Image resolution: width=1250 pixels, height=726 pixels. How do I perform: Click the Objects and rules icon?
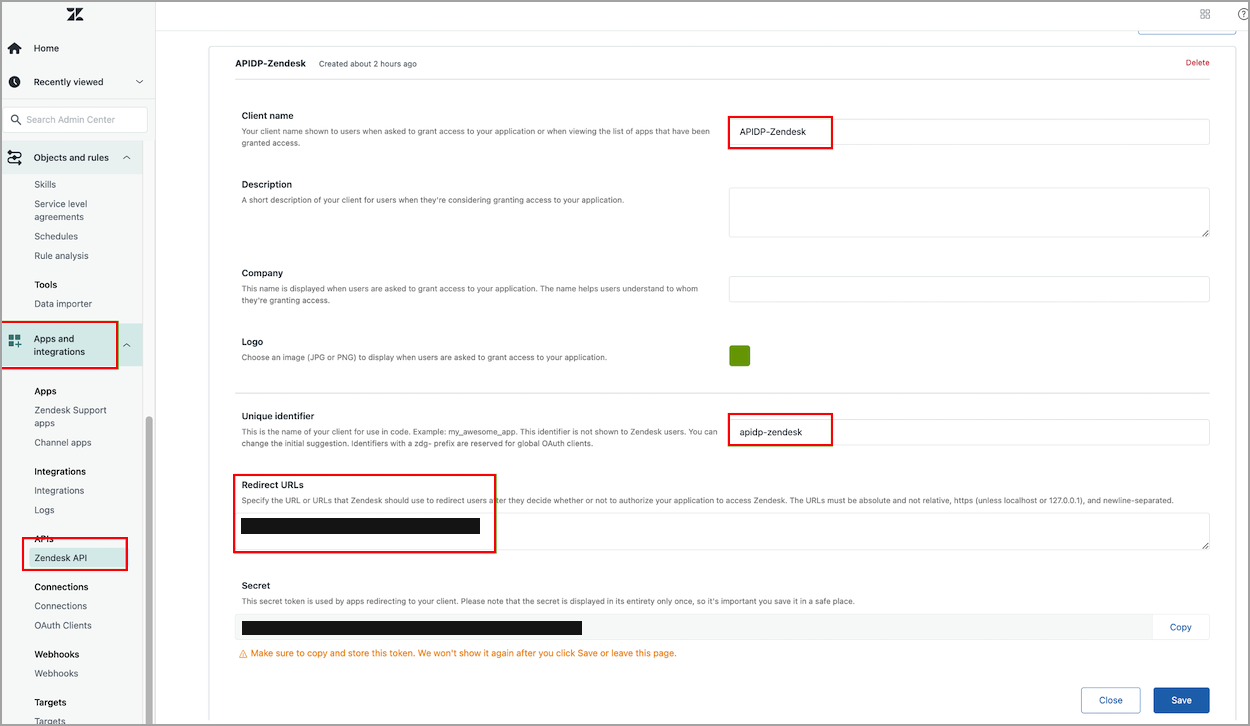pos(15,157)
